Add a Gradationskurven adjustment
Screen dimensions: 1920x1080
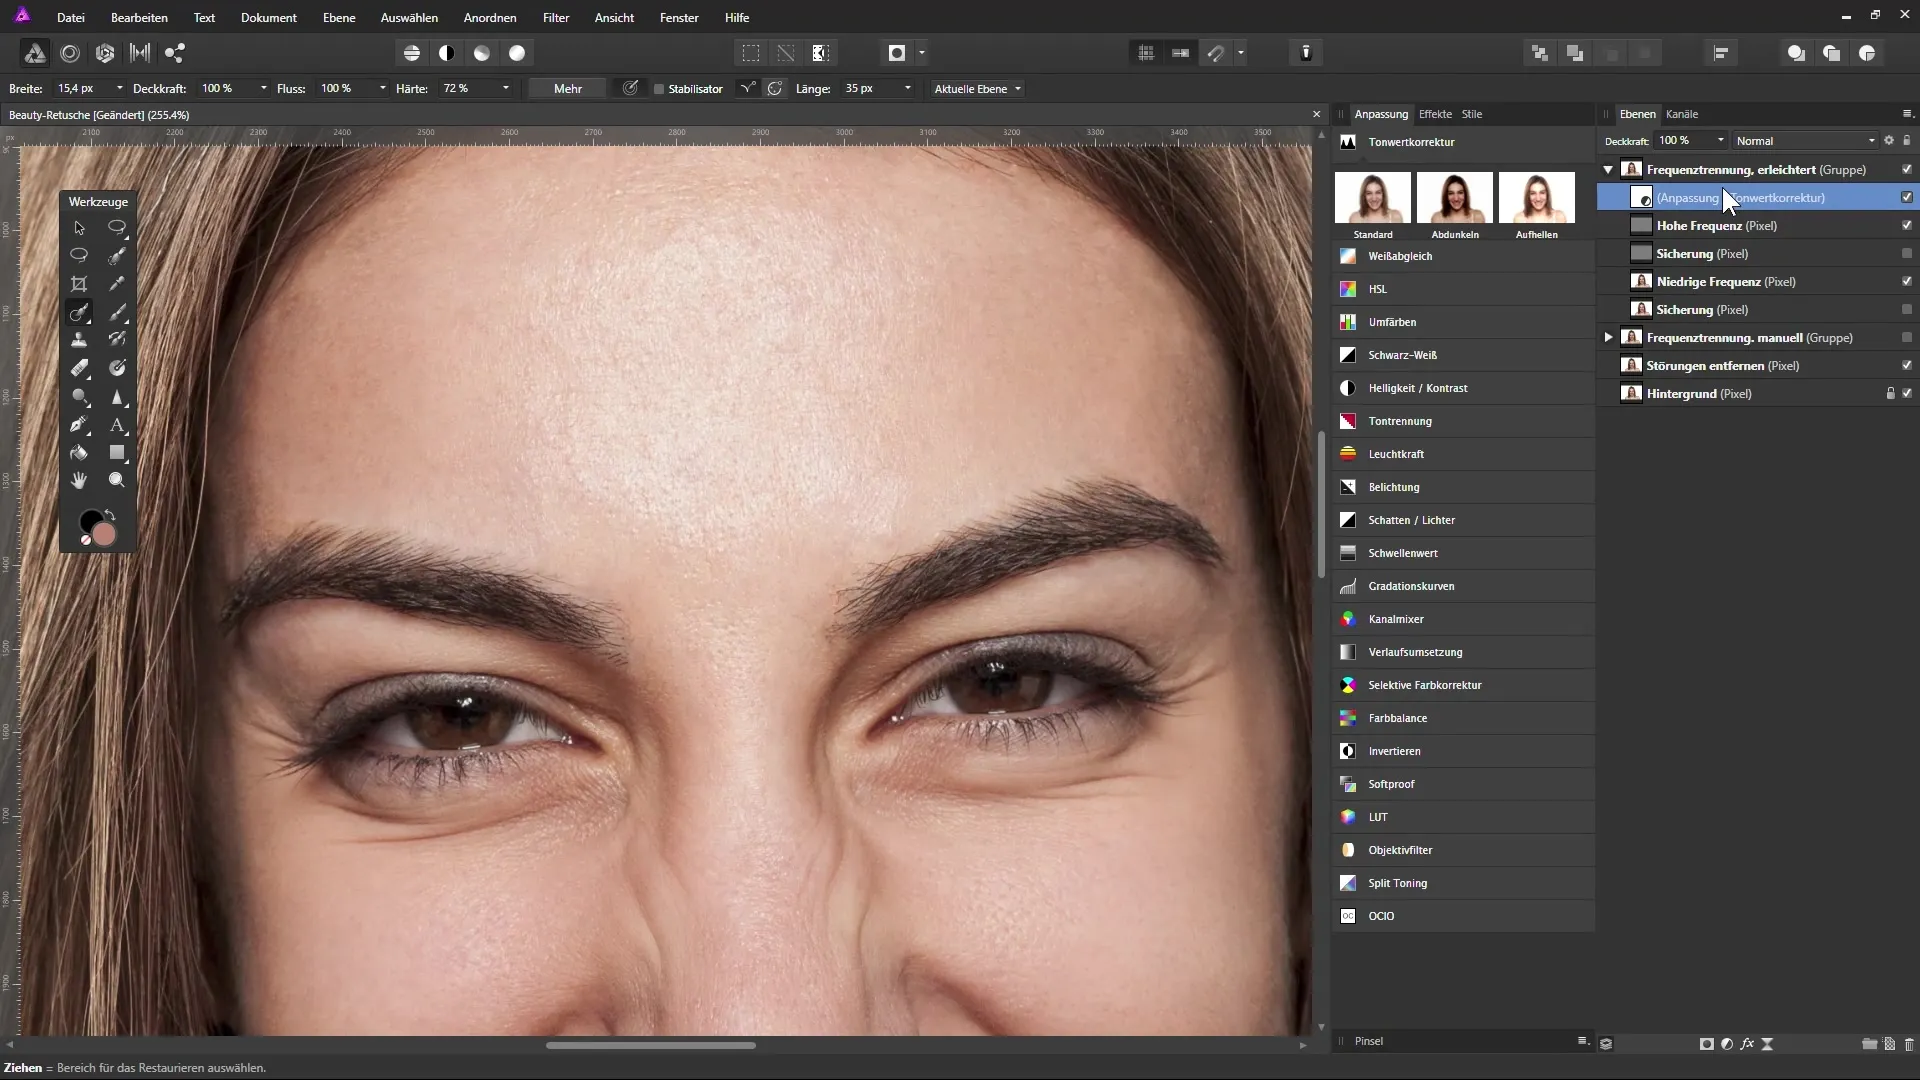click(1464, 586)
